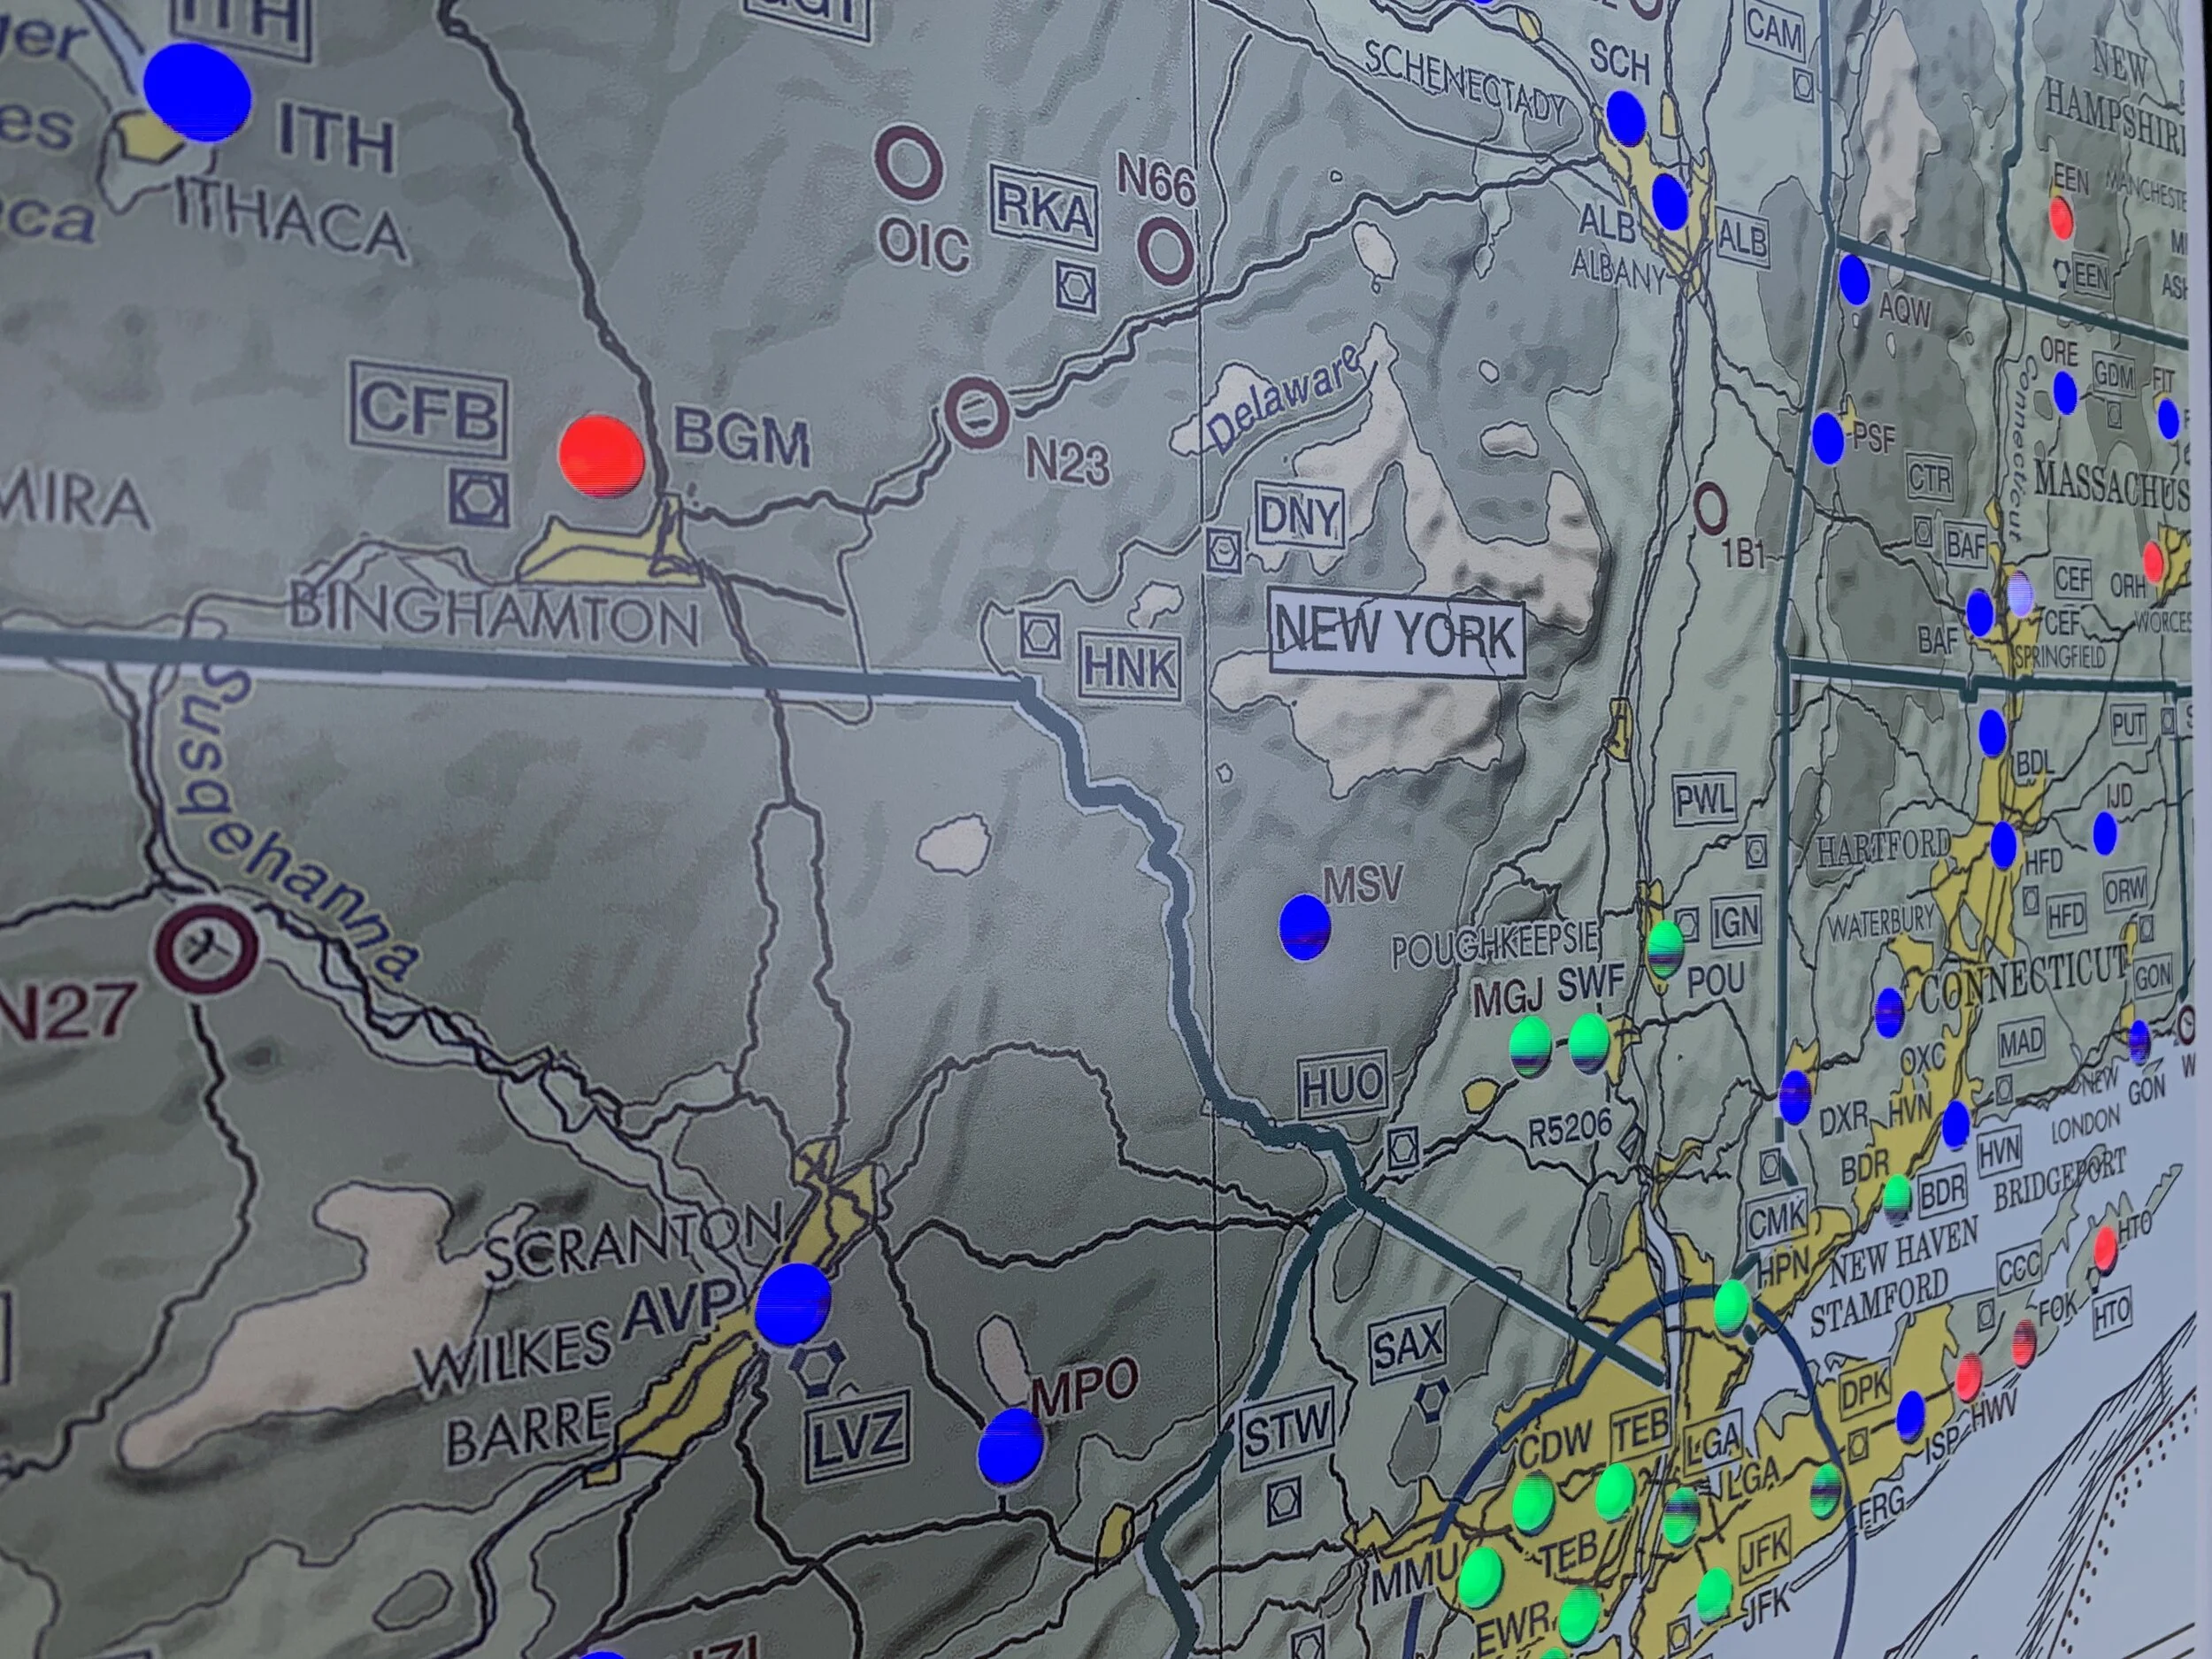Click the blue ISP airport dot
The height and width of the screenshot is (1659, 2212).
1910,1414
